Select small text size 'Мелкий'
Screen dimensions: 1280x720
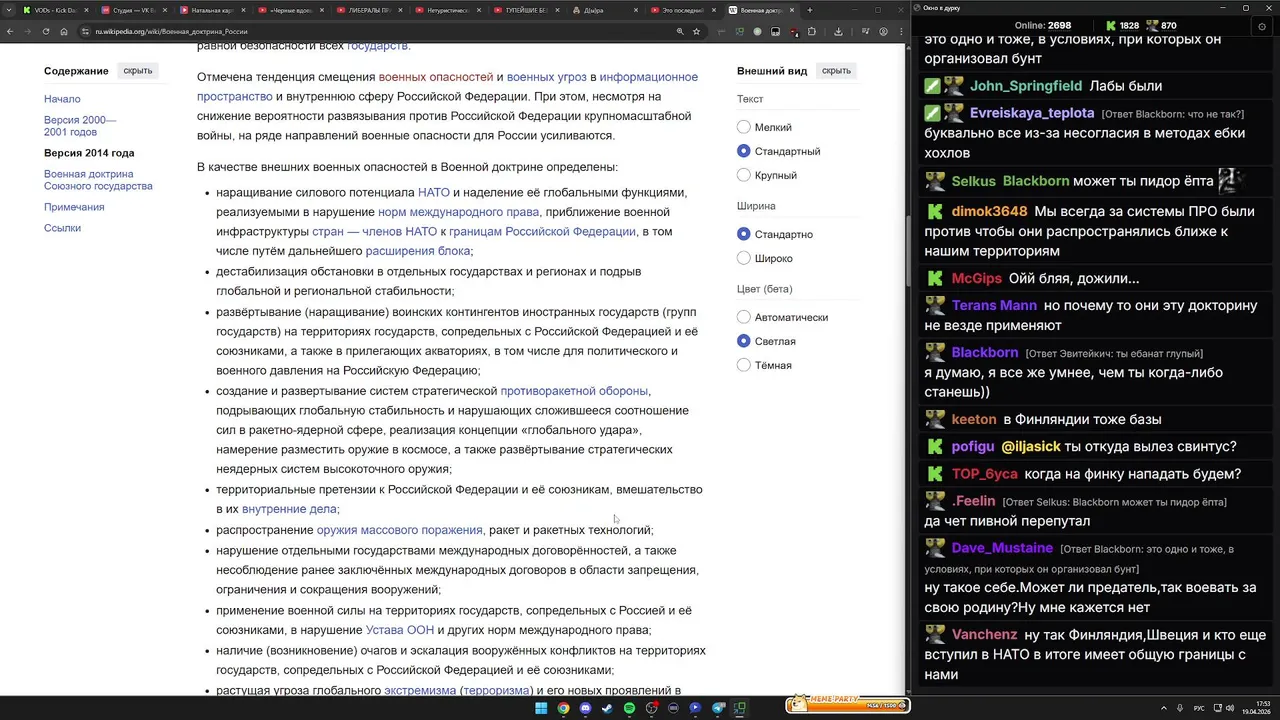(743, 127)
